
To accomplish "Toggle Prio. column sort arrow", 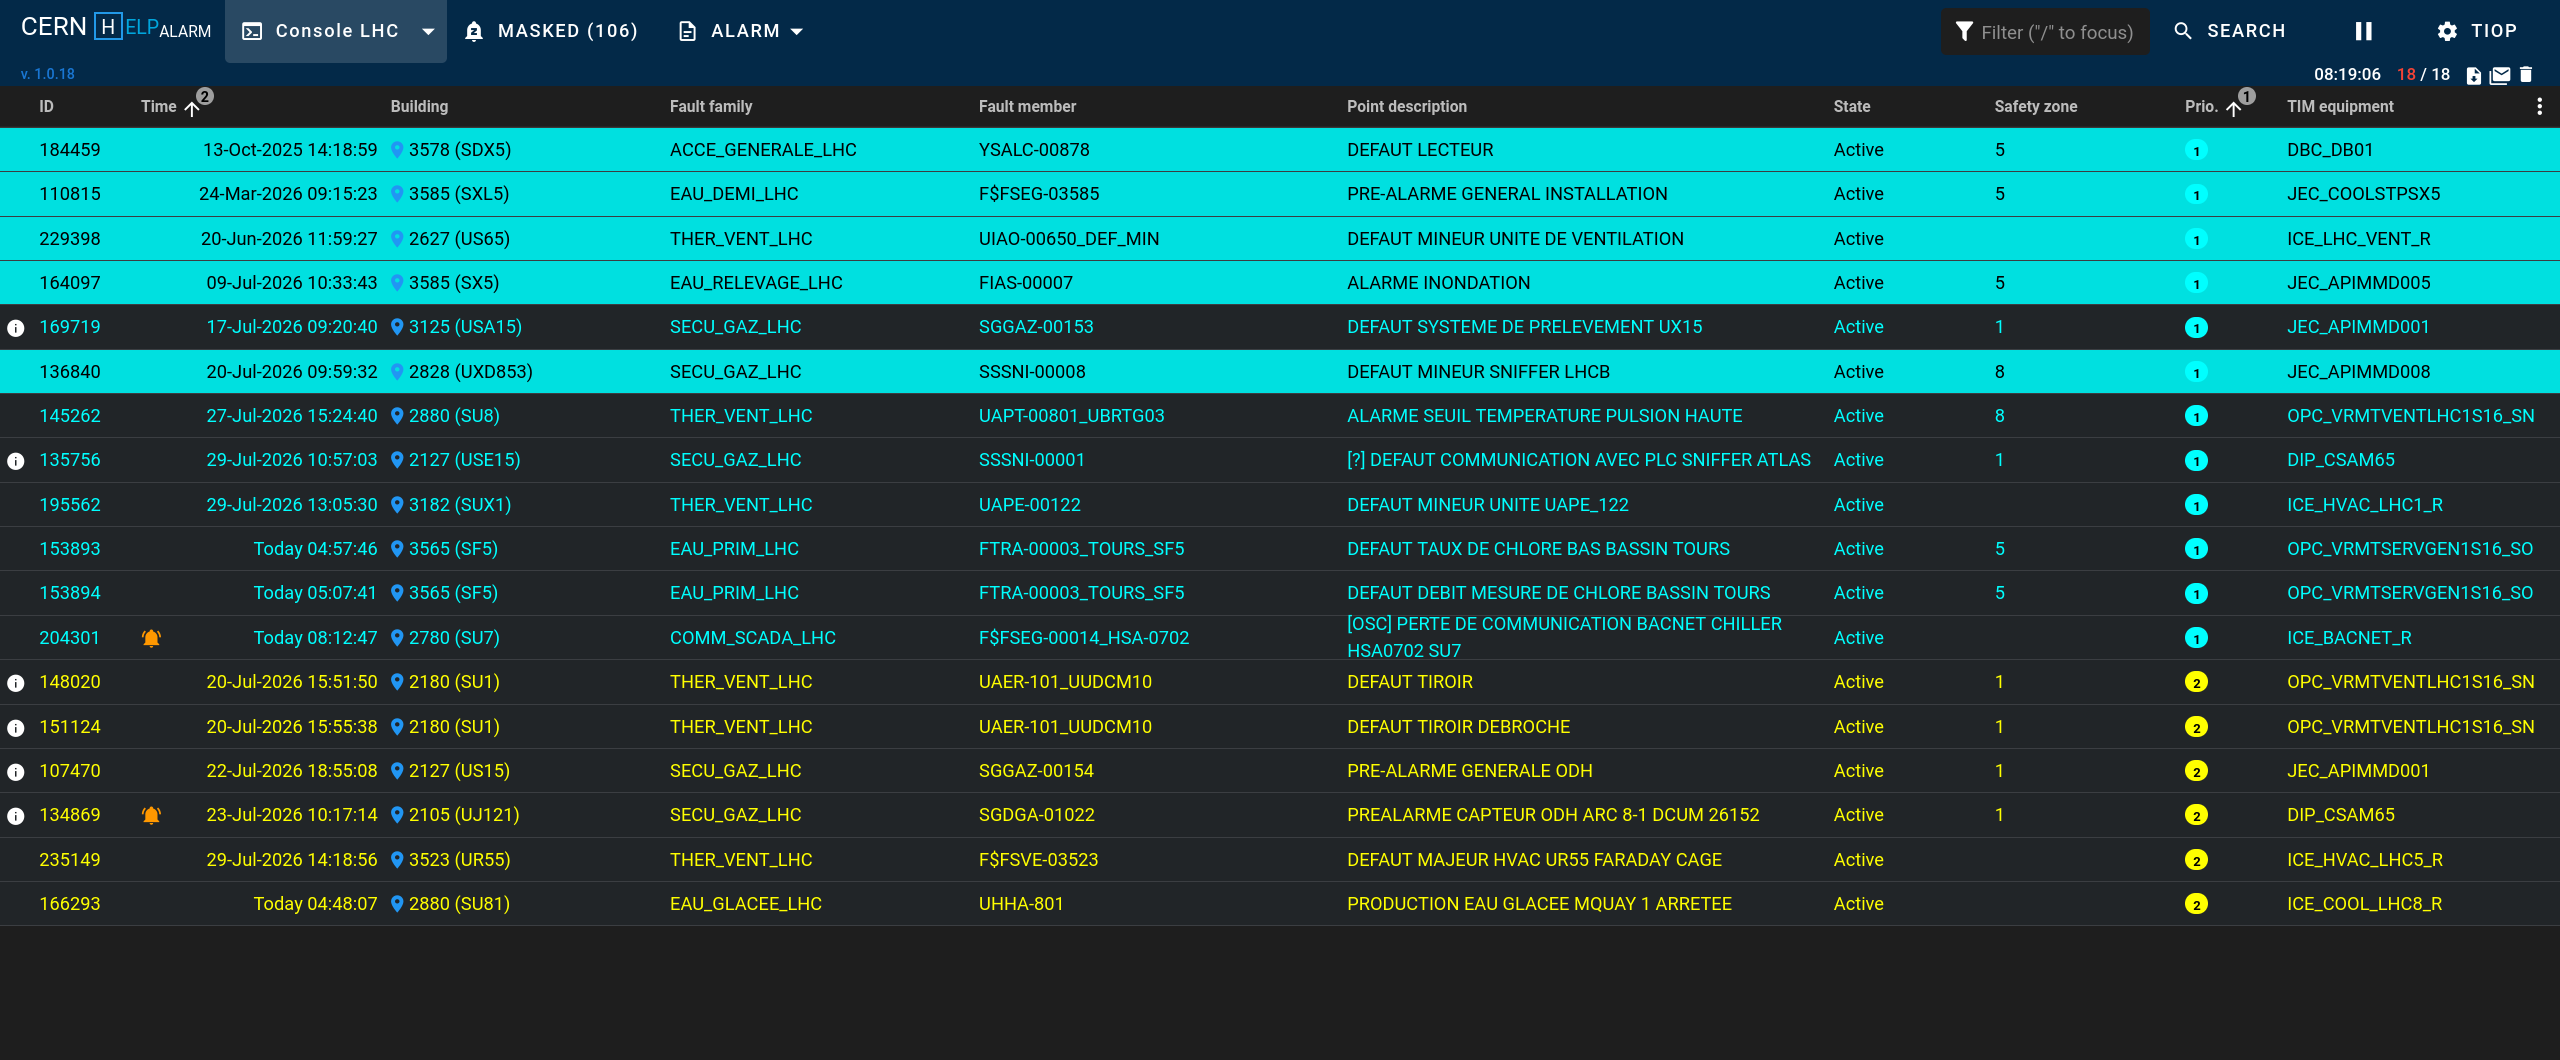I will (x=2233, y=108).
